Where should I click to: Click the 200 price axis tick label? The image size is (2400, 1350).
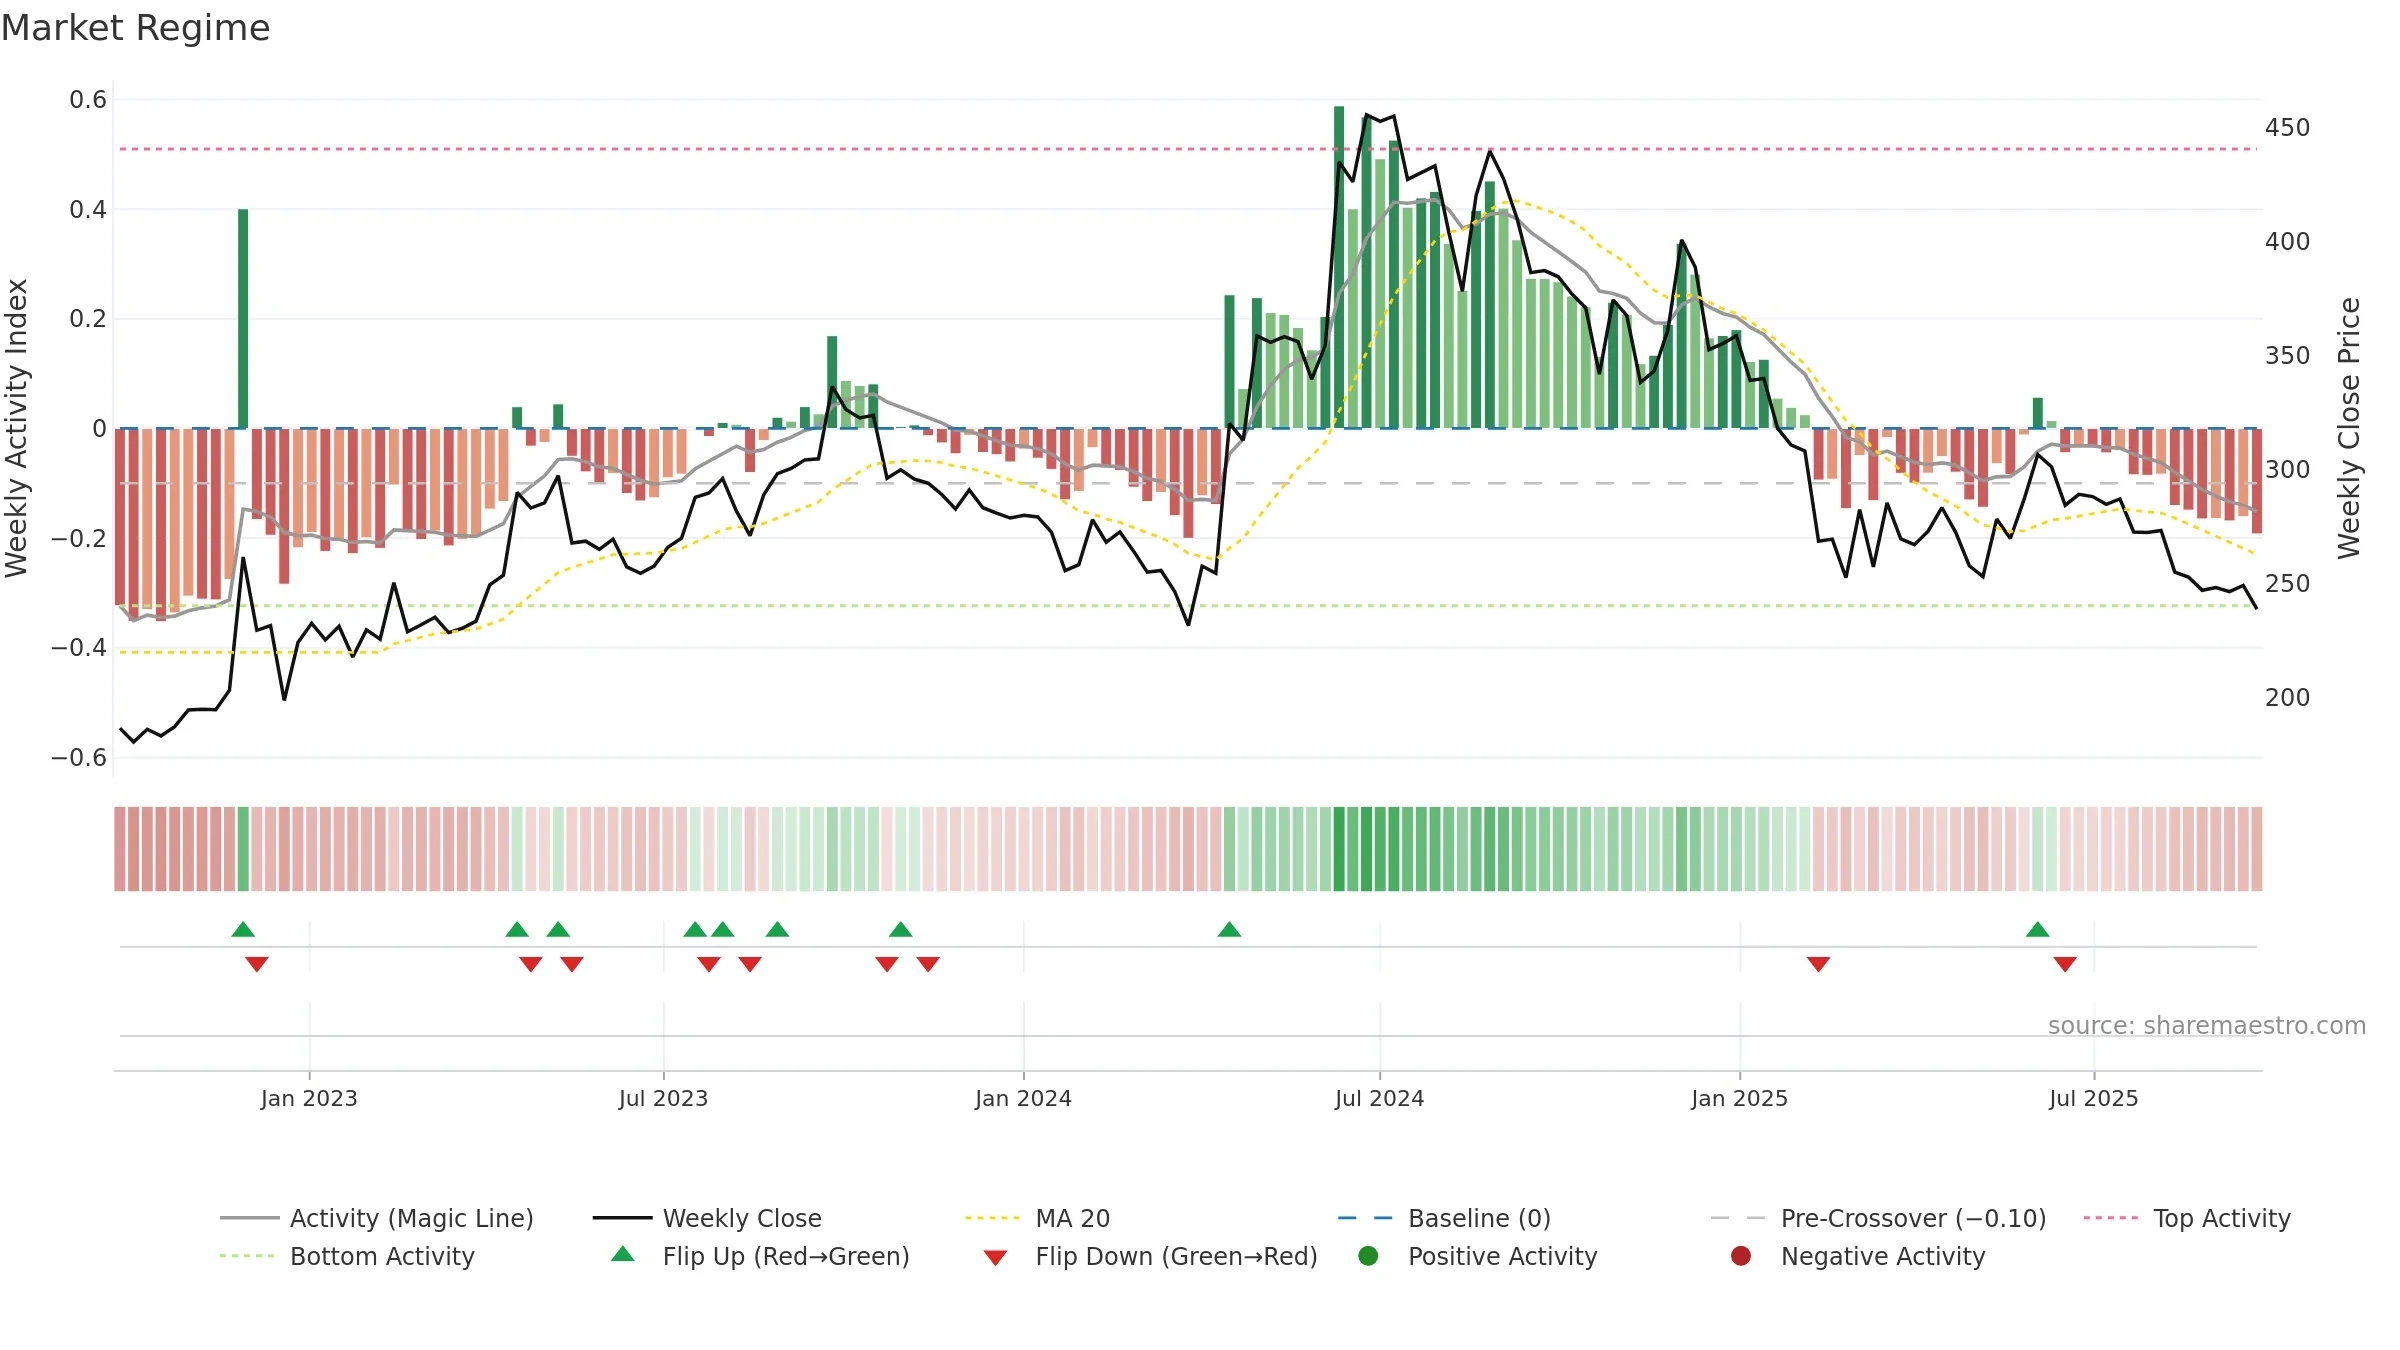2287,698
